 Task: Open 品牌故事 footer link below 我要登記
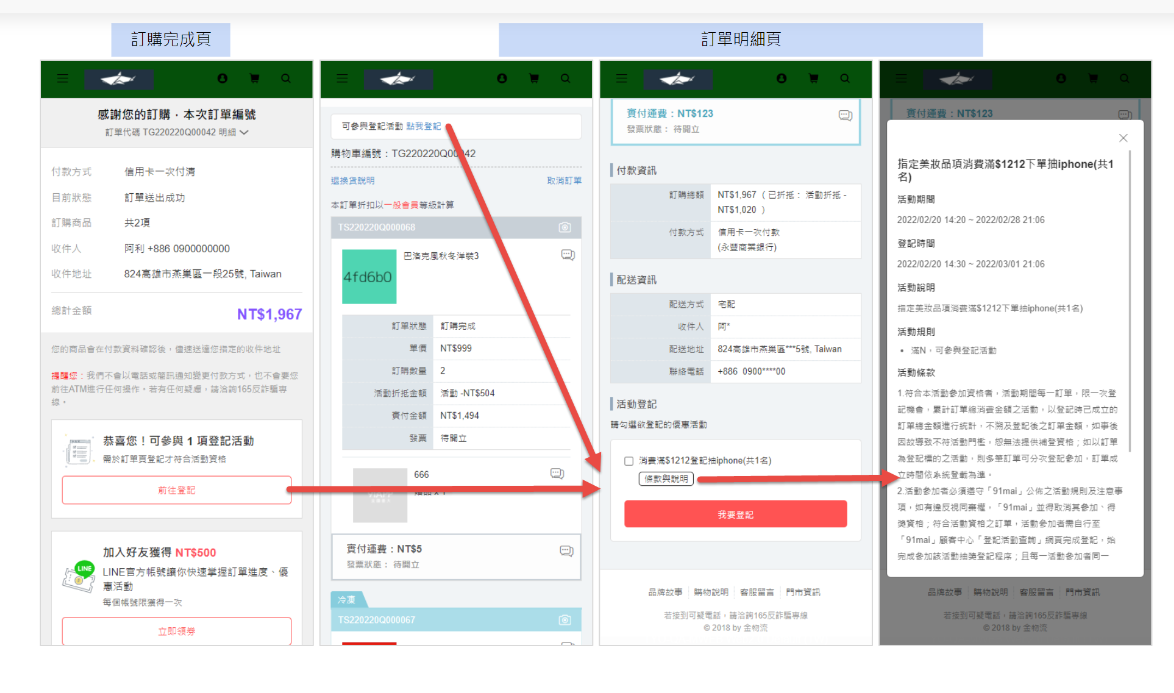tap(667, 592)
